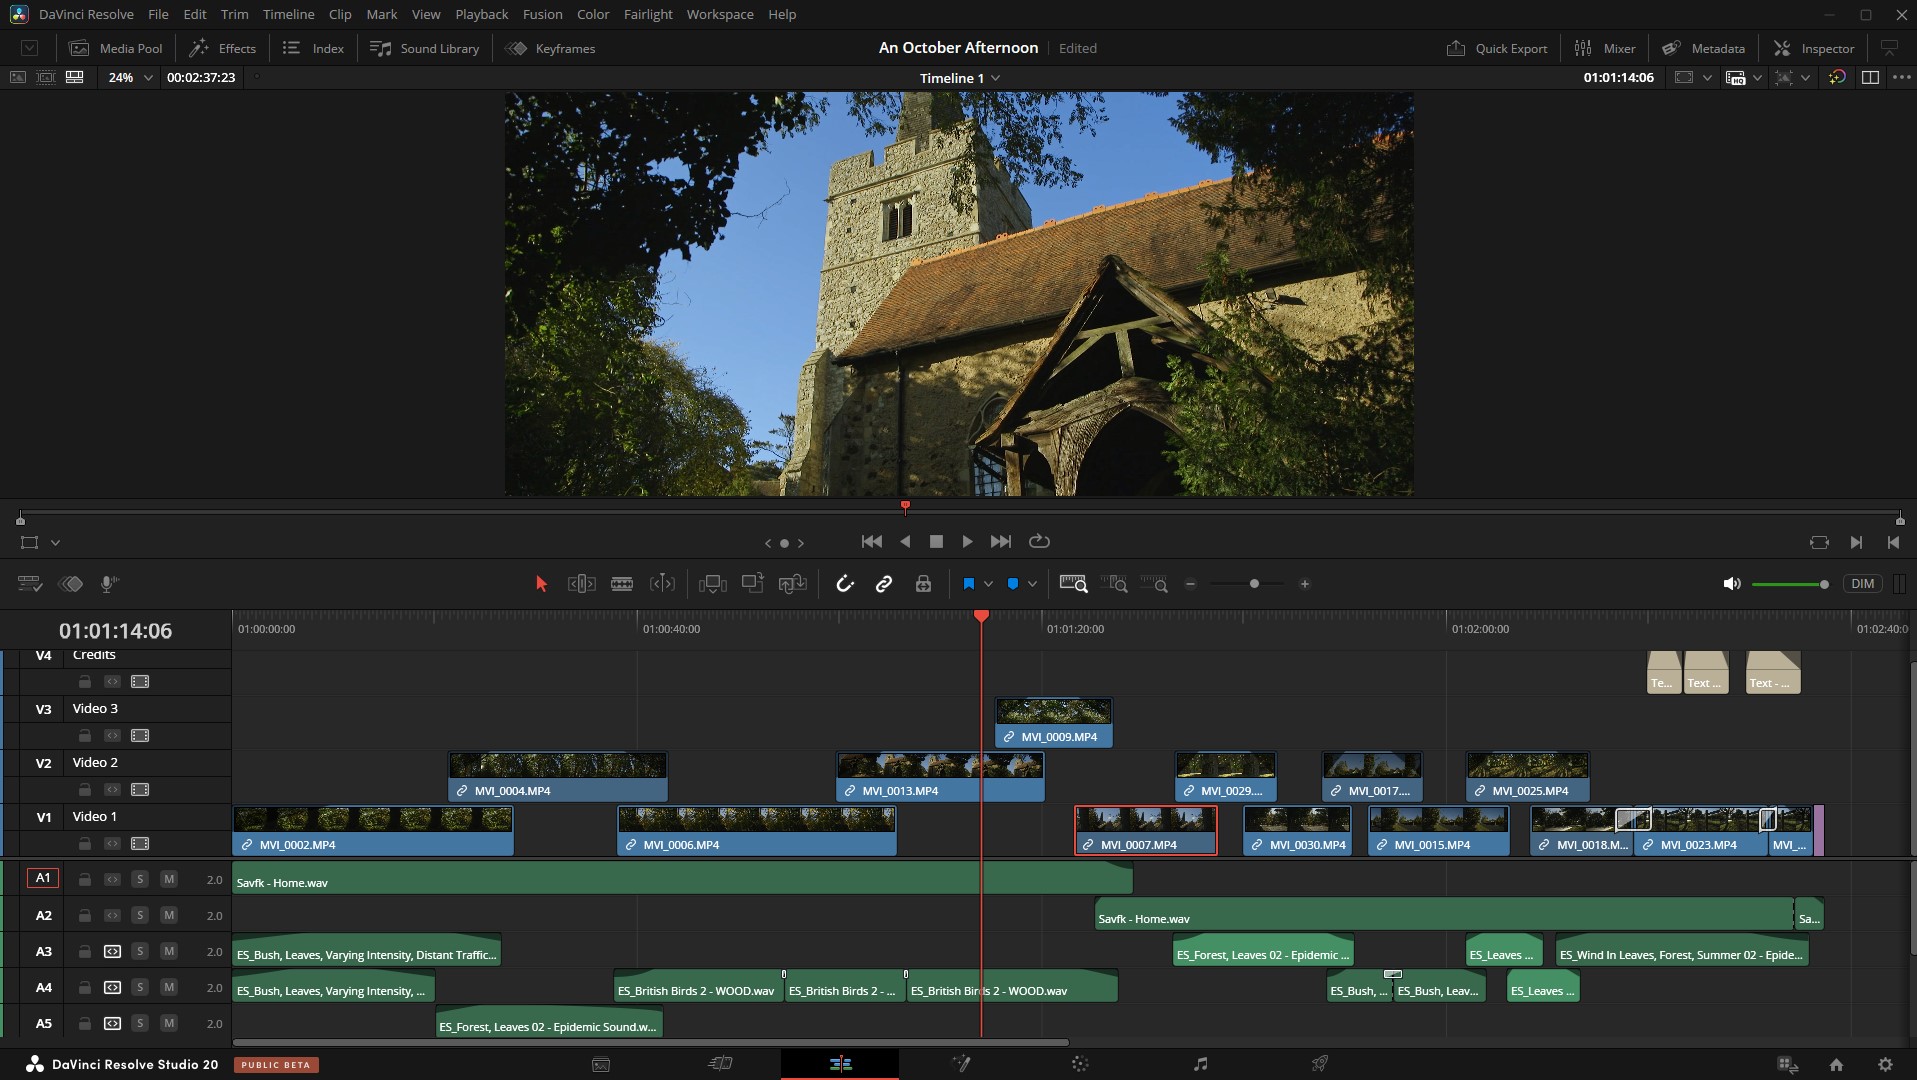Open the Trim menu
This screenshot has width=1917, height=1080.
tap(234, 14)
